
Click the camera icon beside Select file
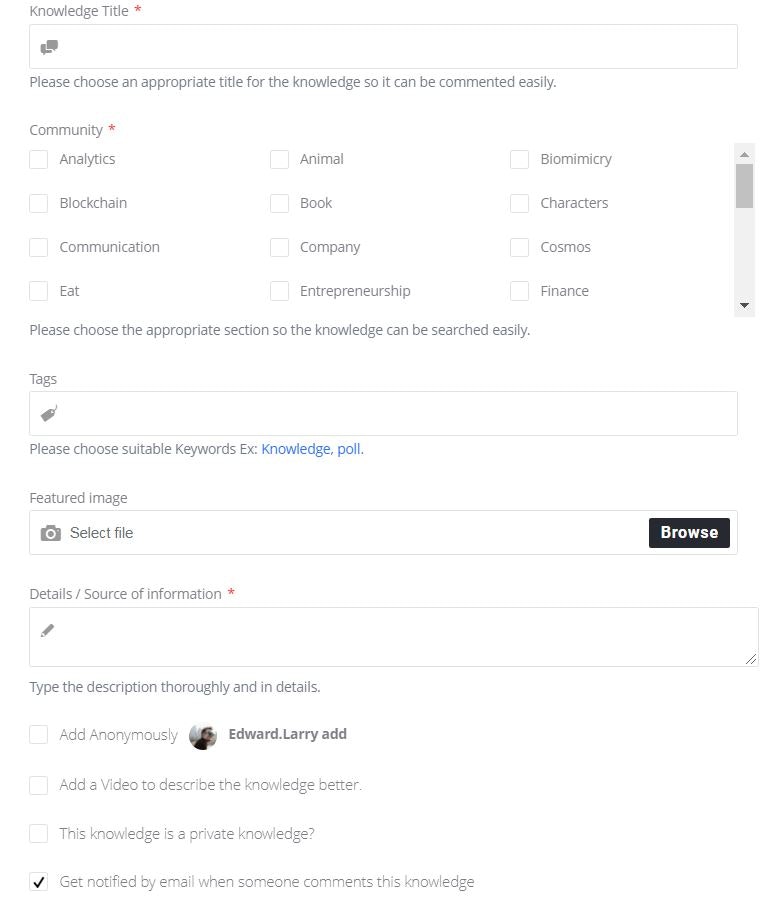click(50, 533)
